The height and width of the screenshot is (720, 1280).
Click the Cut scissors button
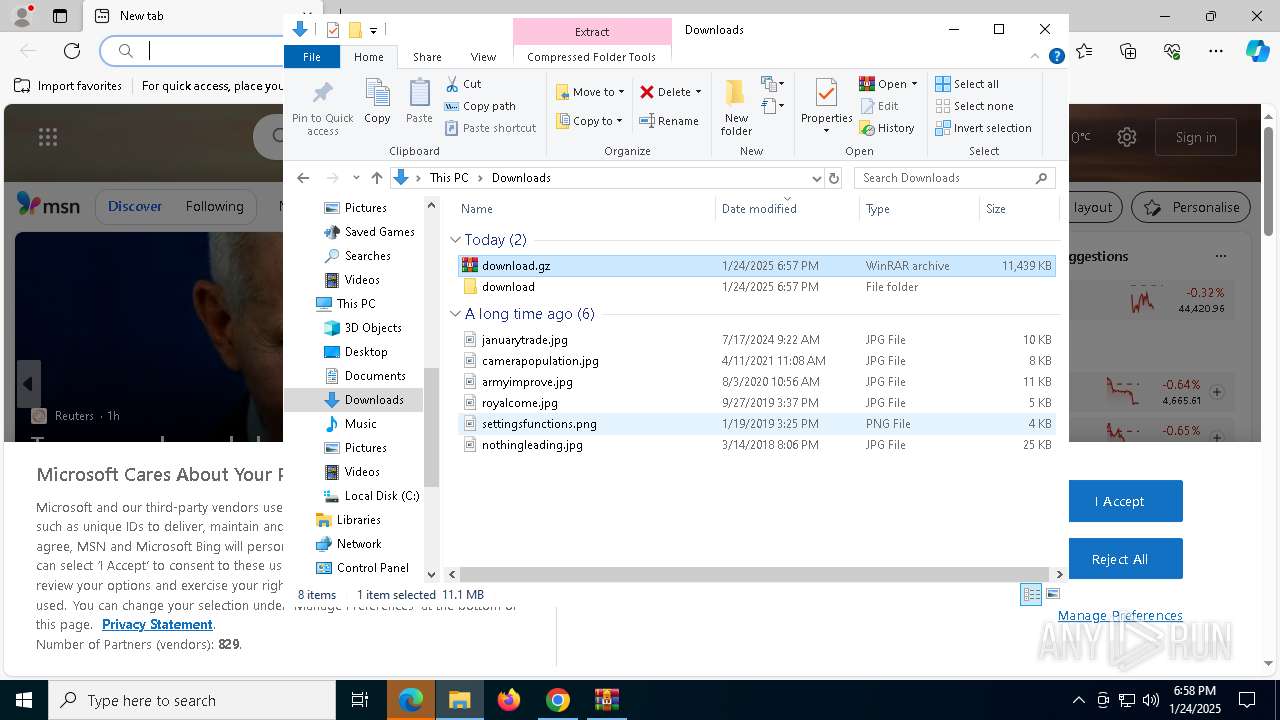point(463,84)
